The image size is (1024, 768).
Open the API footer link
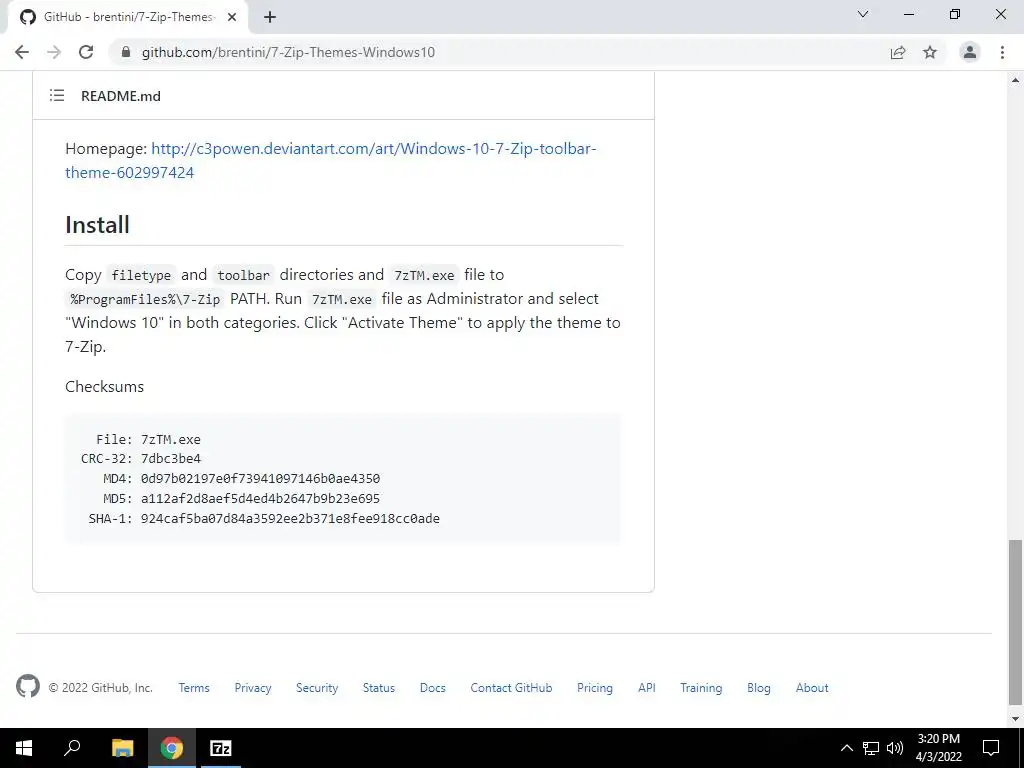pos(647,688)
